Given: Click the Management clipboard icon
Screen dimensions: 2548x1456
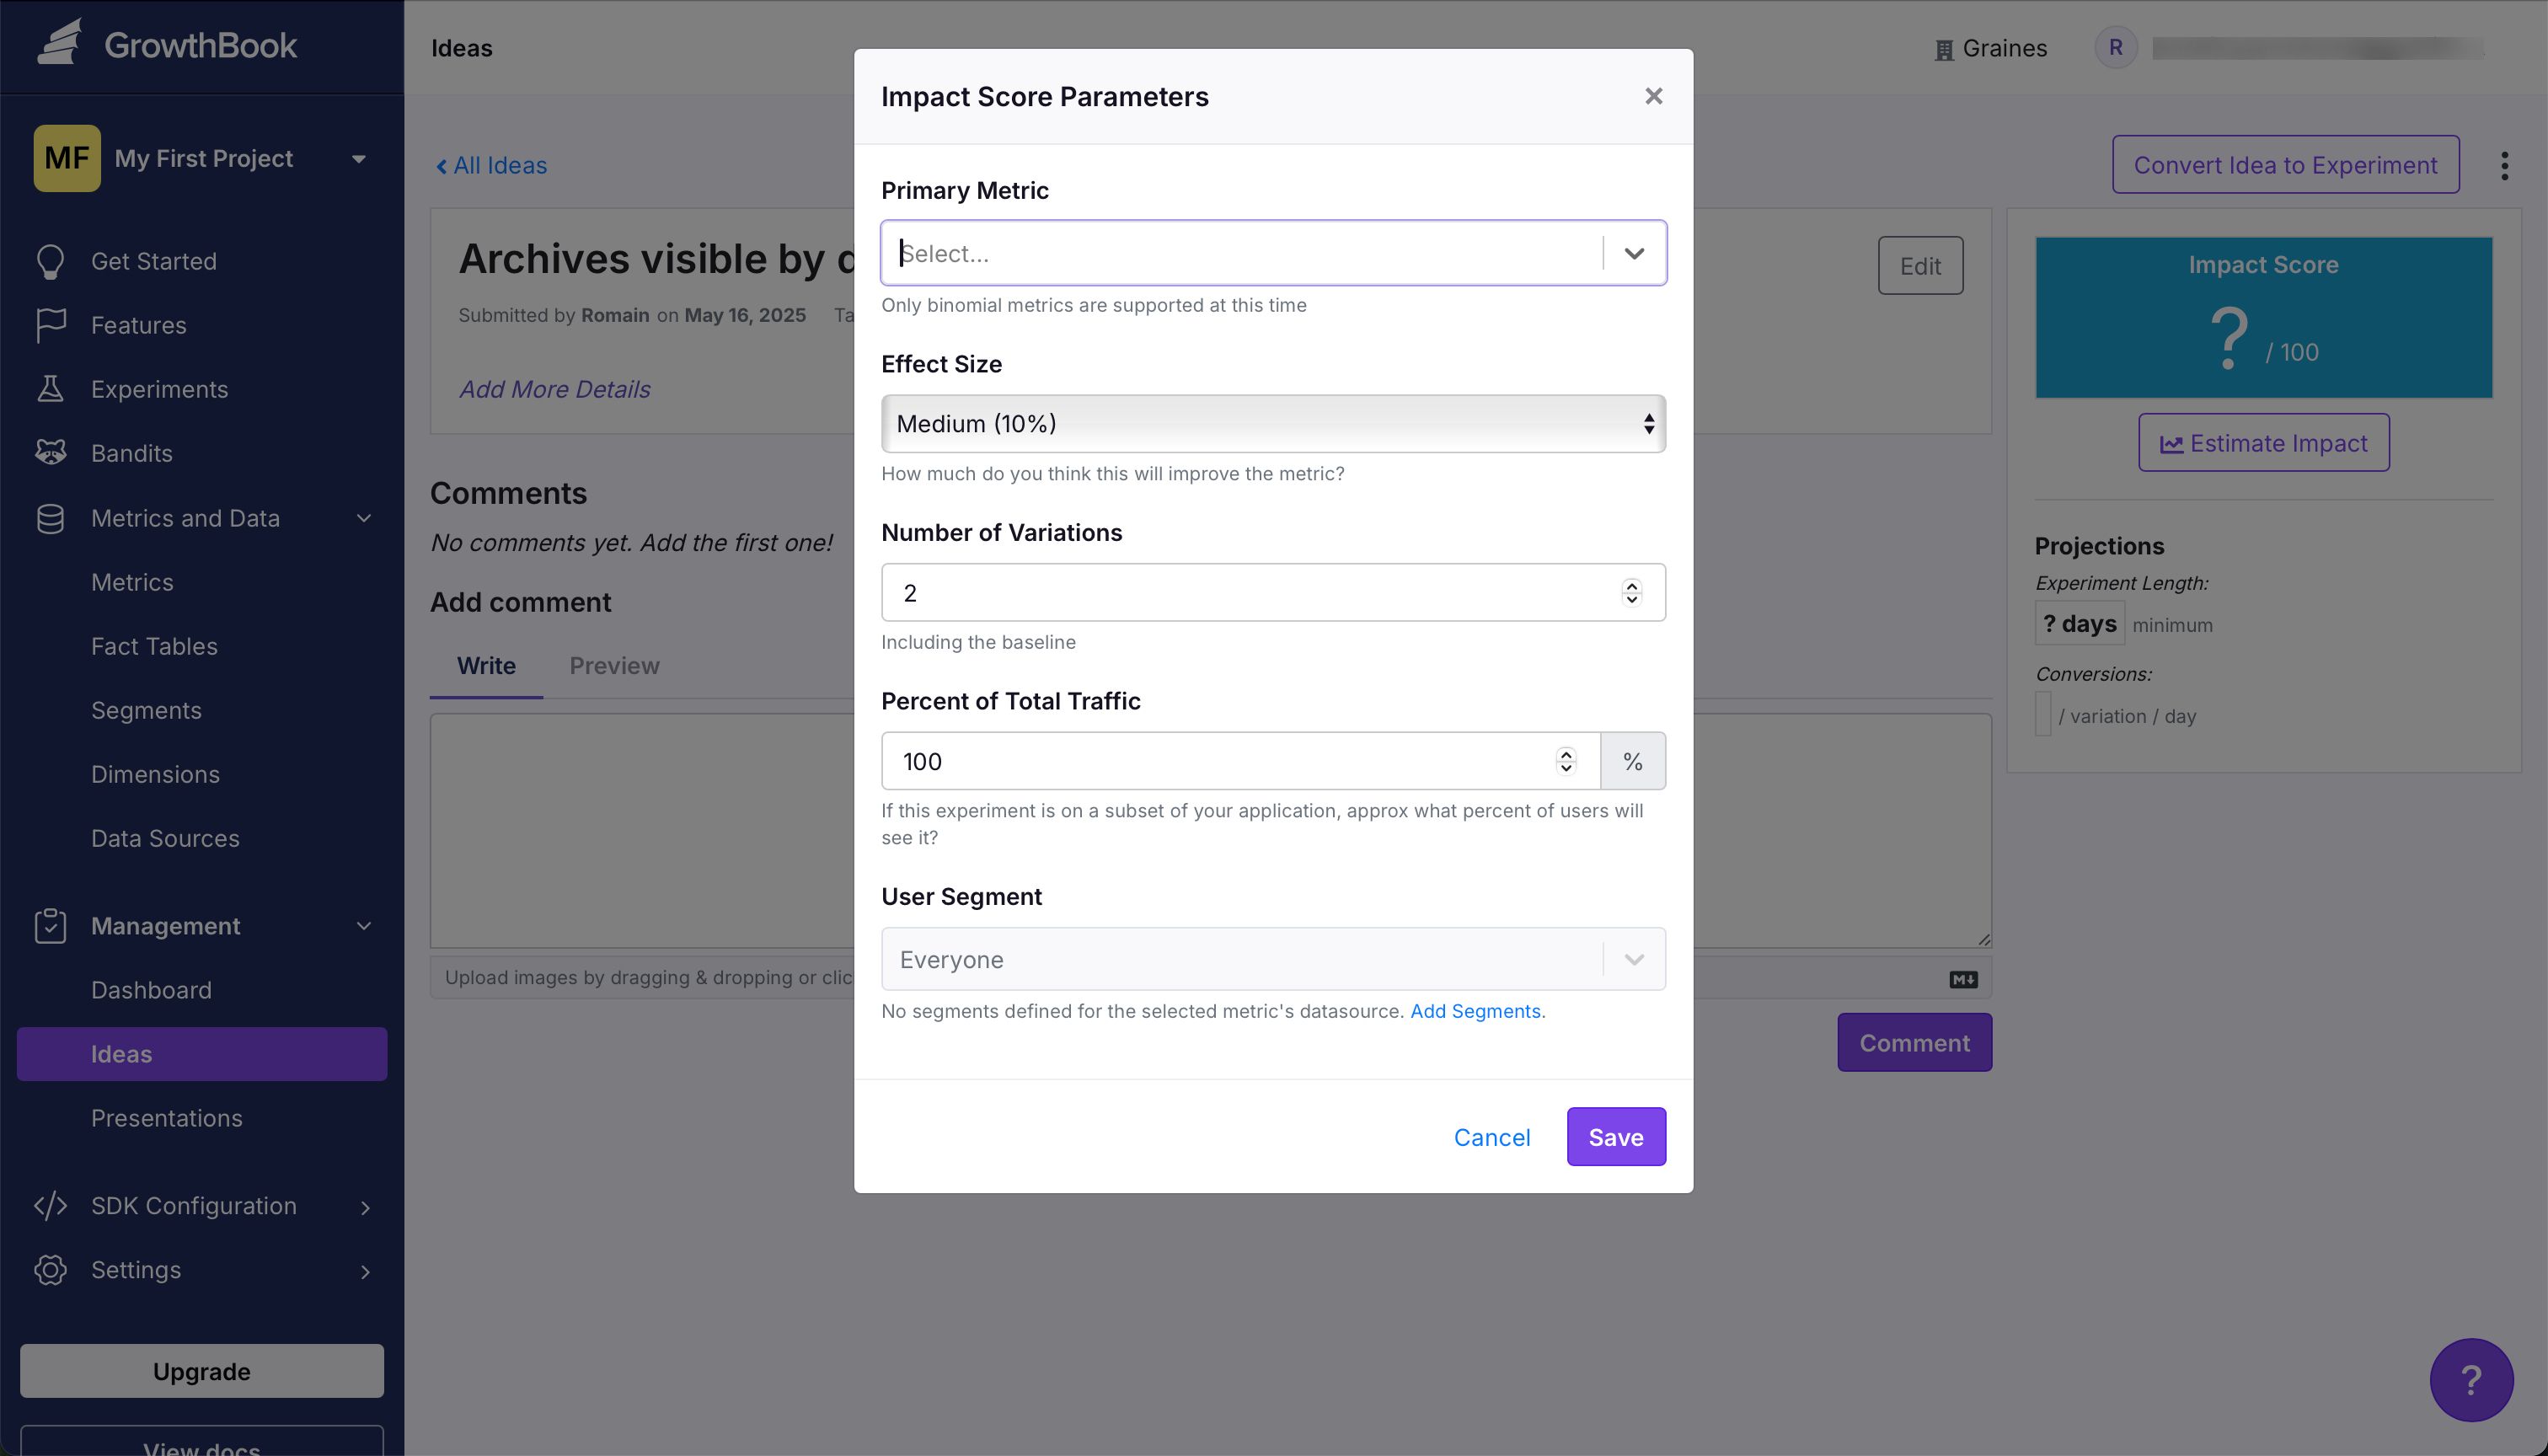Looking at the screenshot, I should click(x=50, y=926).
